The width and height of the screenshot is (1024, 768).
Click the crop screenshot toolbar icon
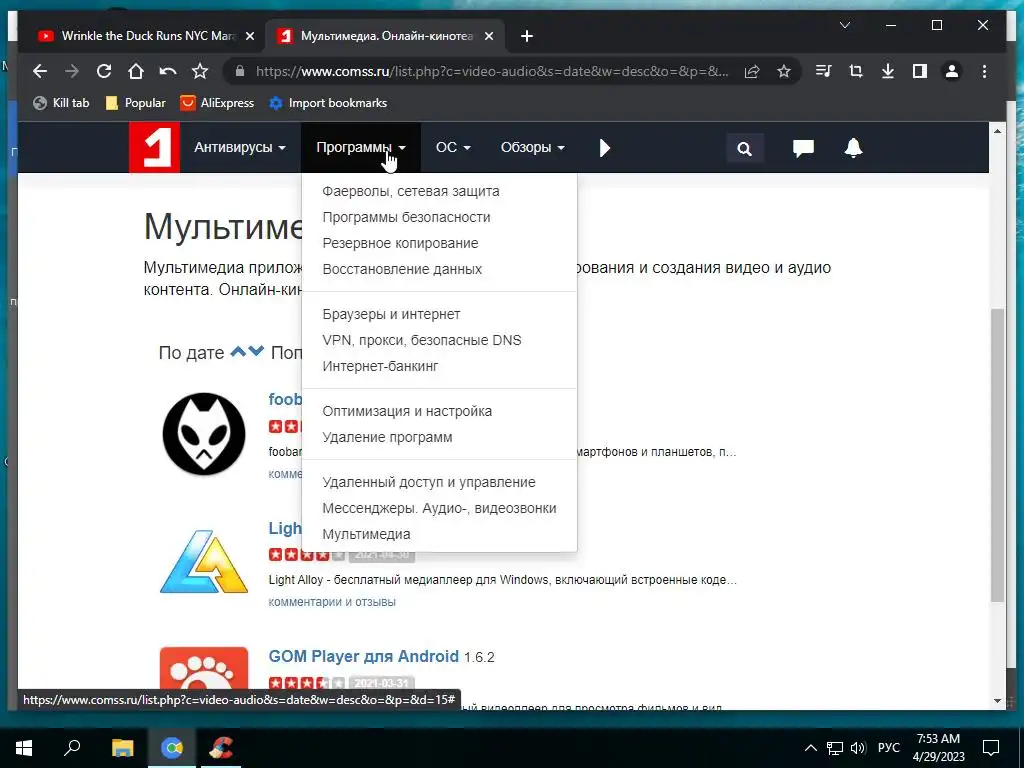point(856,71)
